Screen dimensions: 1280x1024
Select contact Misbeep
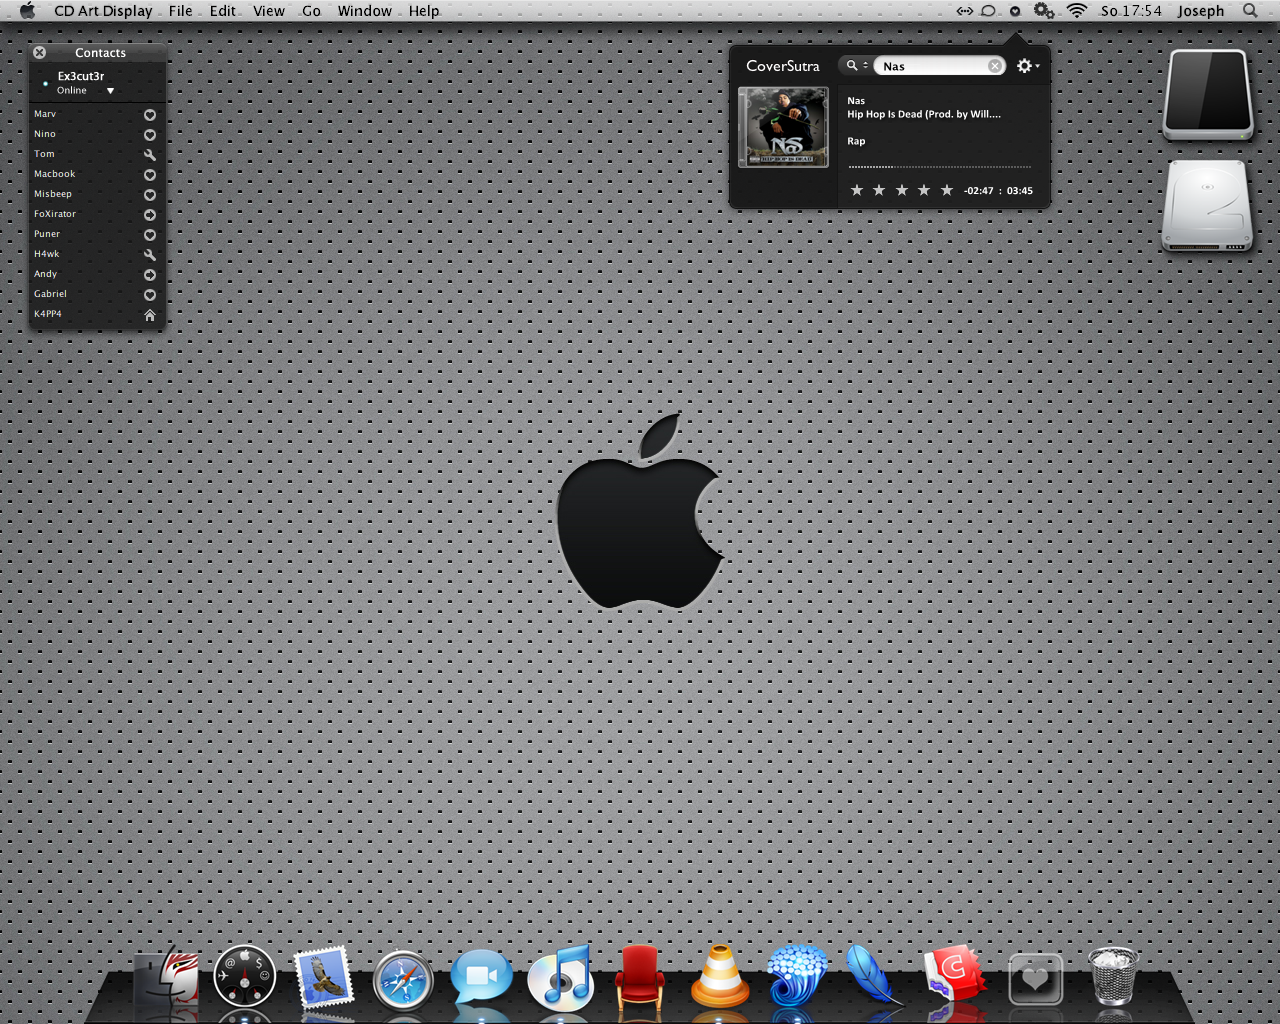coord(53,194)
